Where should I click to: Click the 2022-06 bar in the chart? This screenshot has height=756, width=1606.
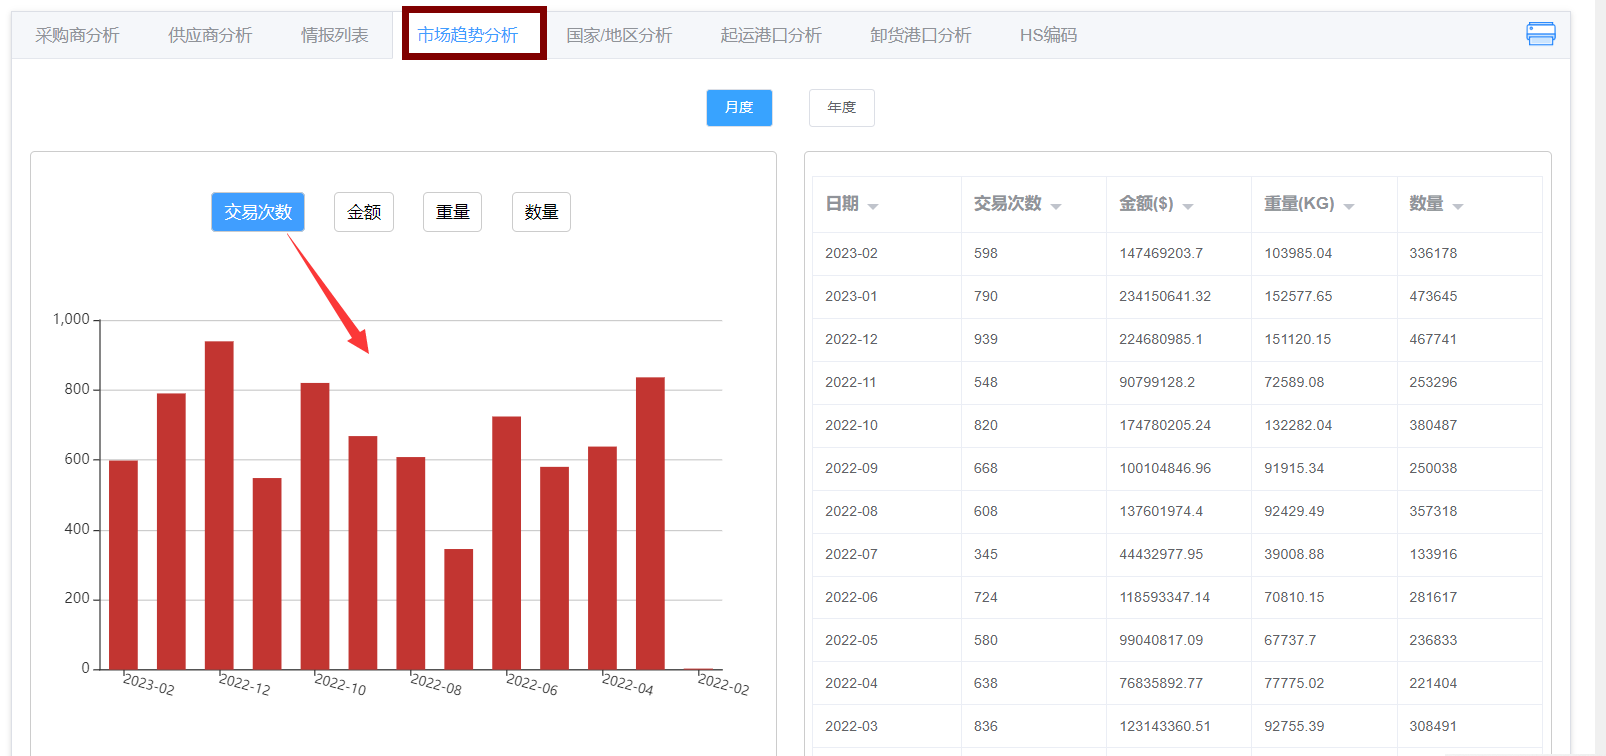point(506,543)
